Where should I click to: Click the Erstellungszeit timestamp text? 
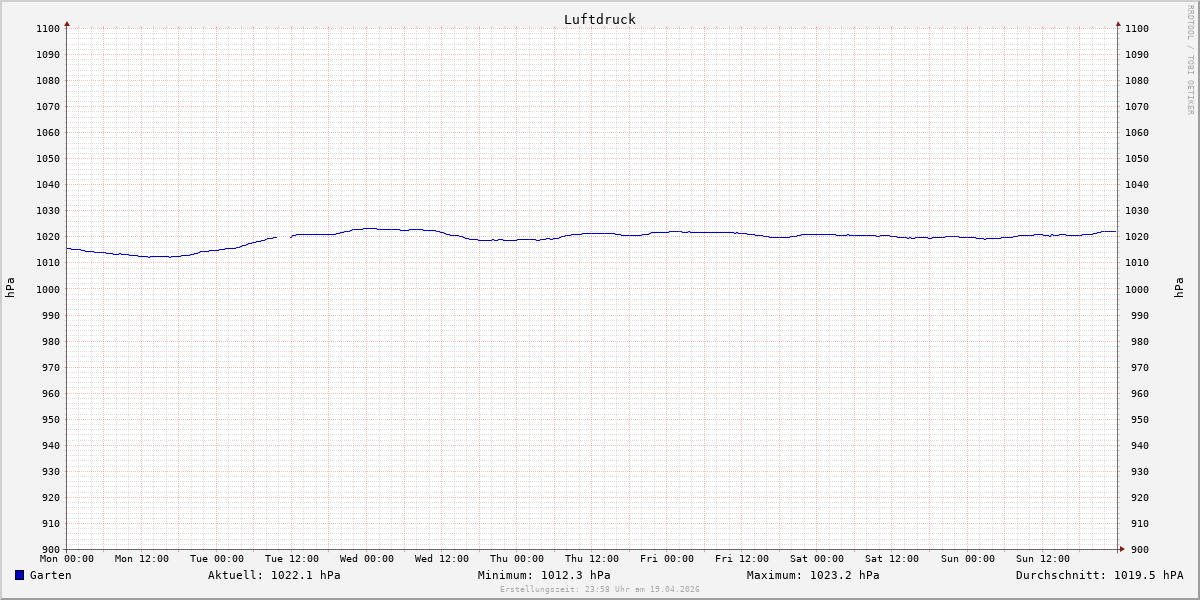[x=599, y=589]
